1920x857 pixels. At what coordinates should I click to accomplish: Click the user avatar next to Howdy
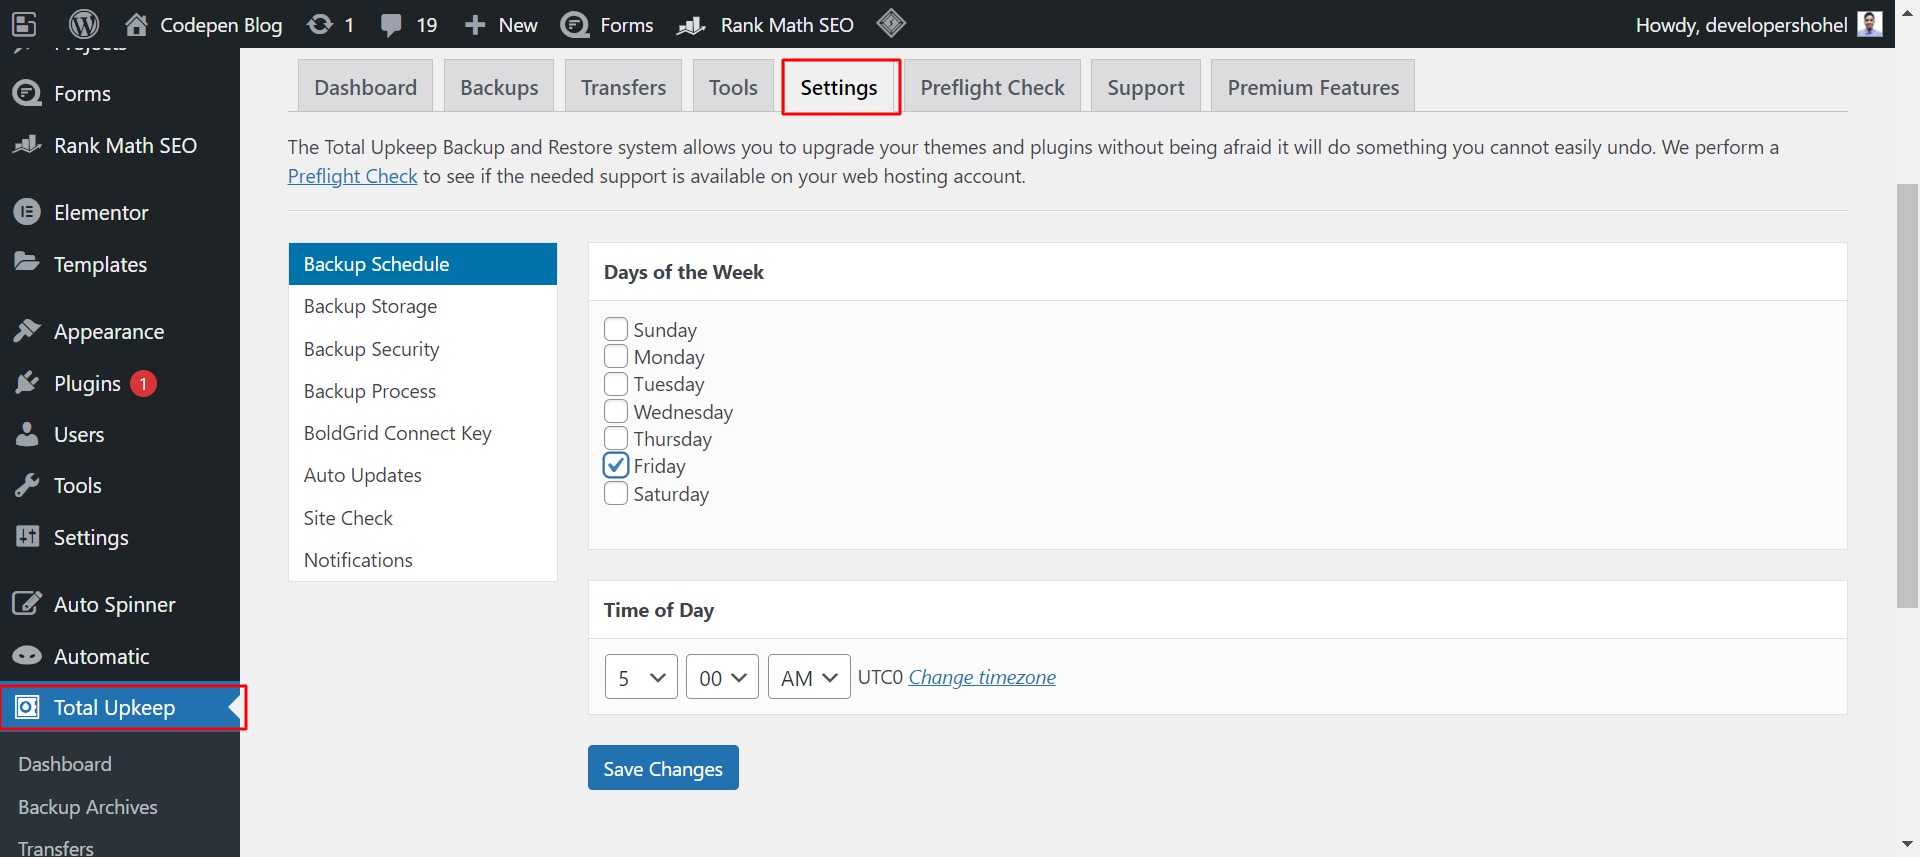[x=1869, y=24]
